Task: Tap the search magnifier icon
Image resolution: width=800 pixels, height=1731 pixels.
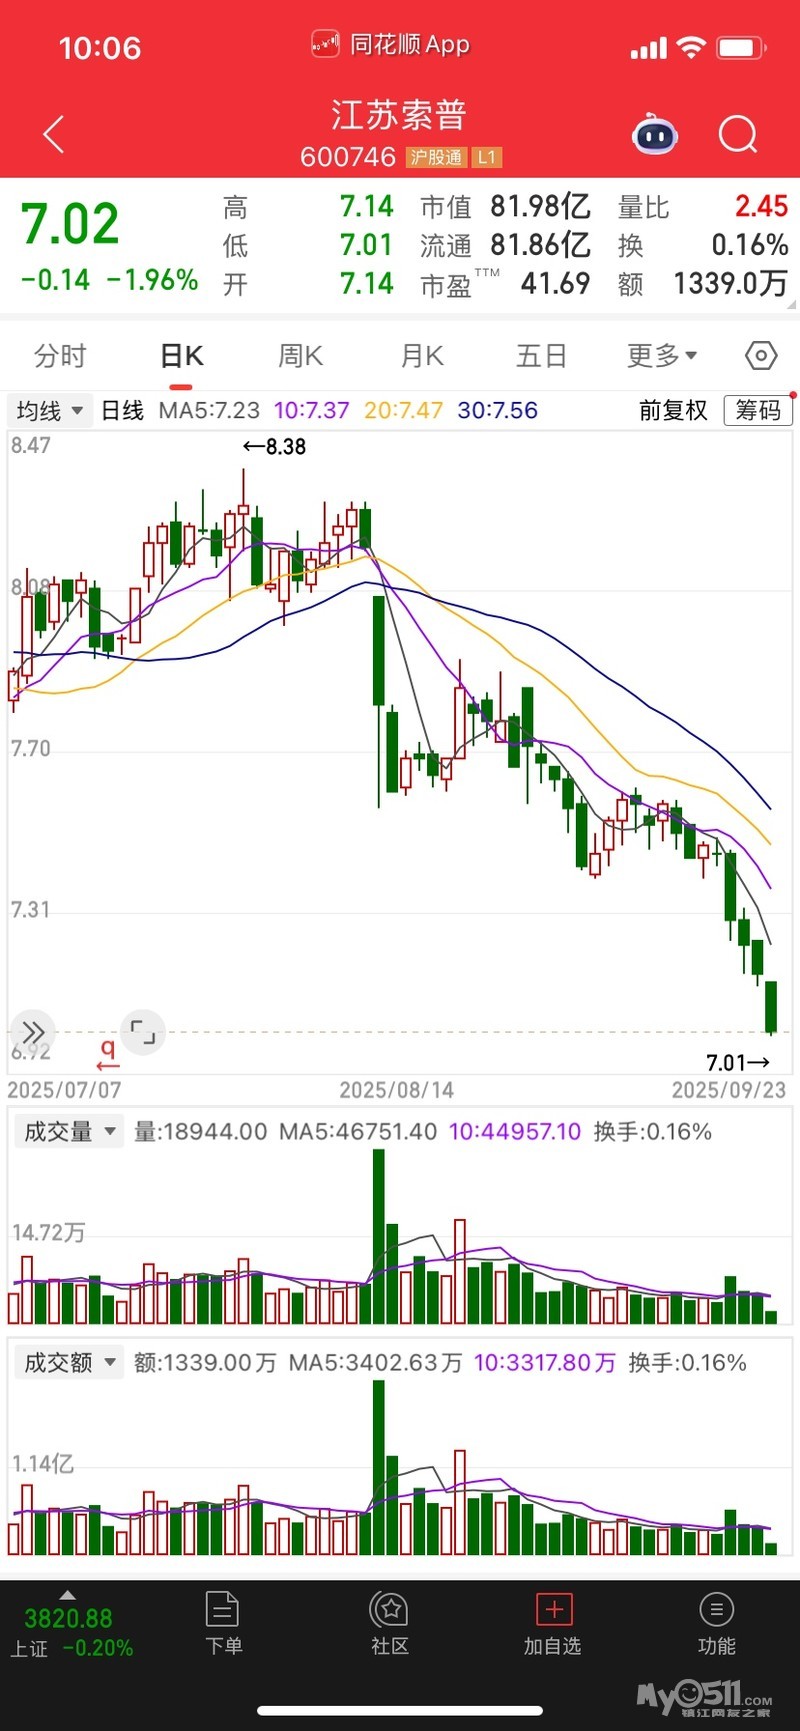Action: [x=738, y=134]
